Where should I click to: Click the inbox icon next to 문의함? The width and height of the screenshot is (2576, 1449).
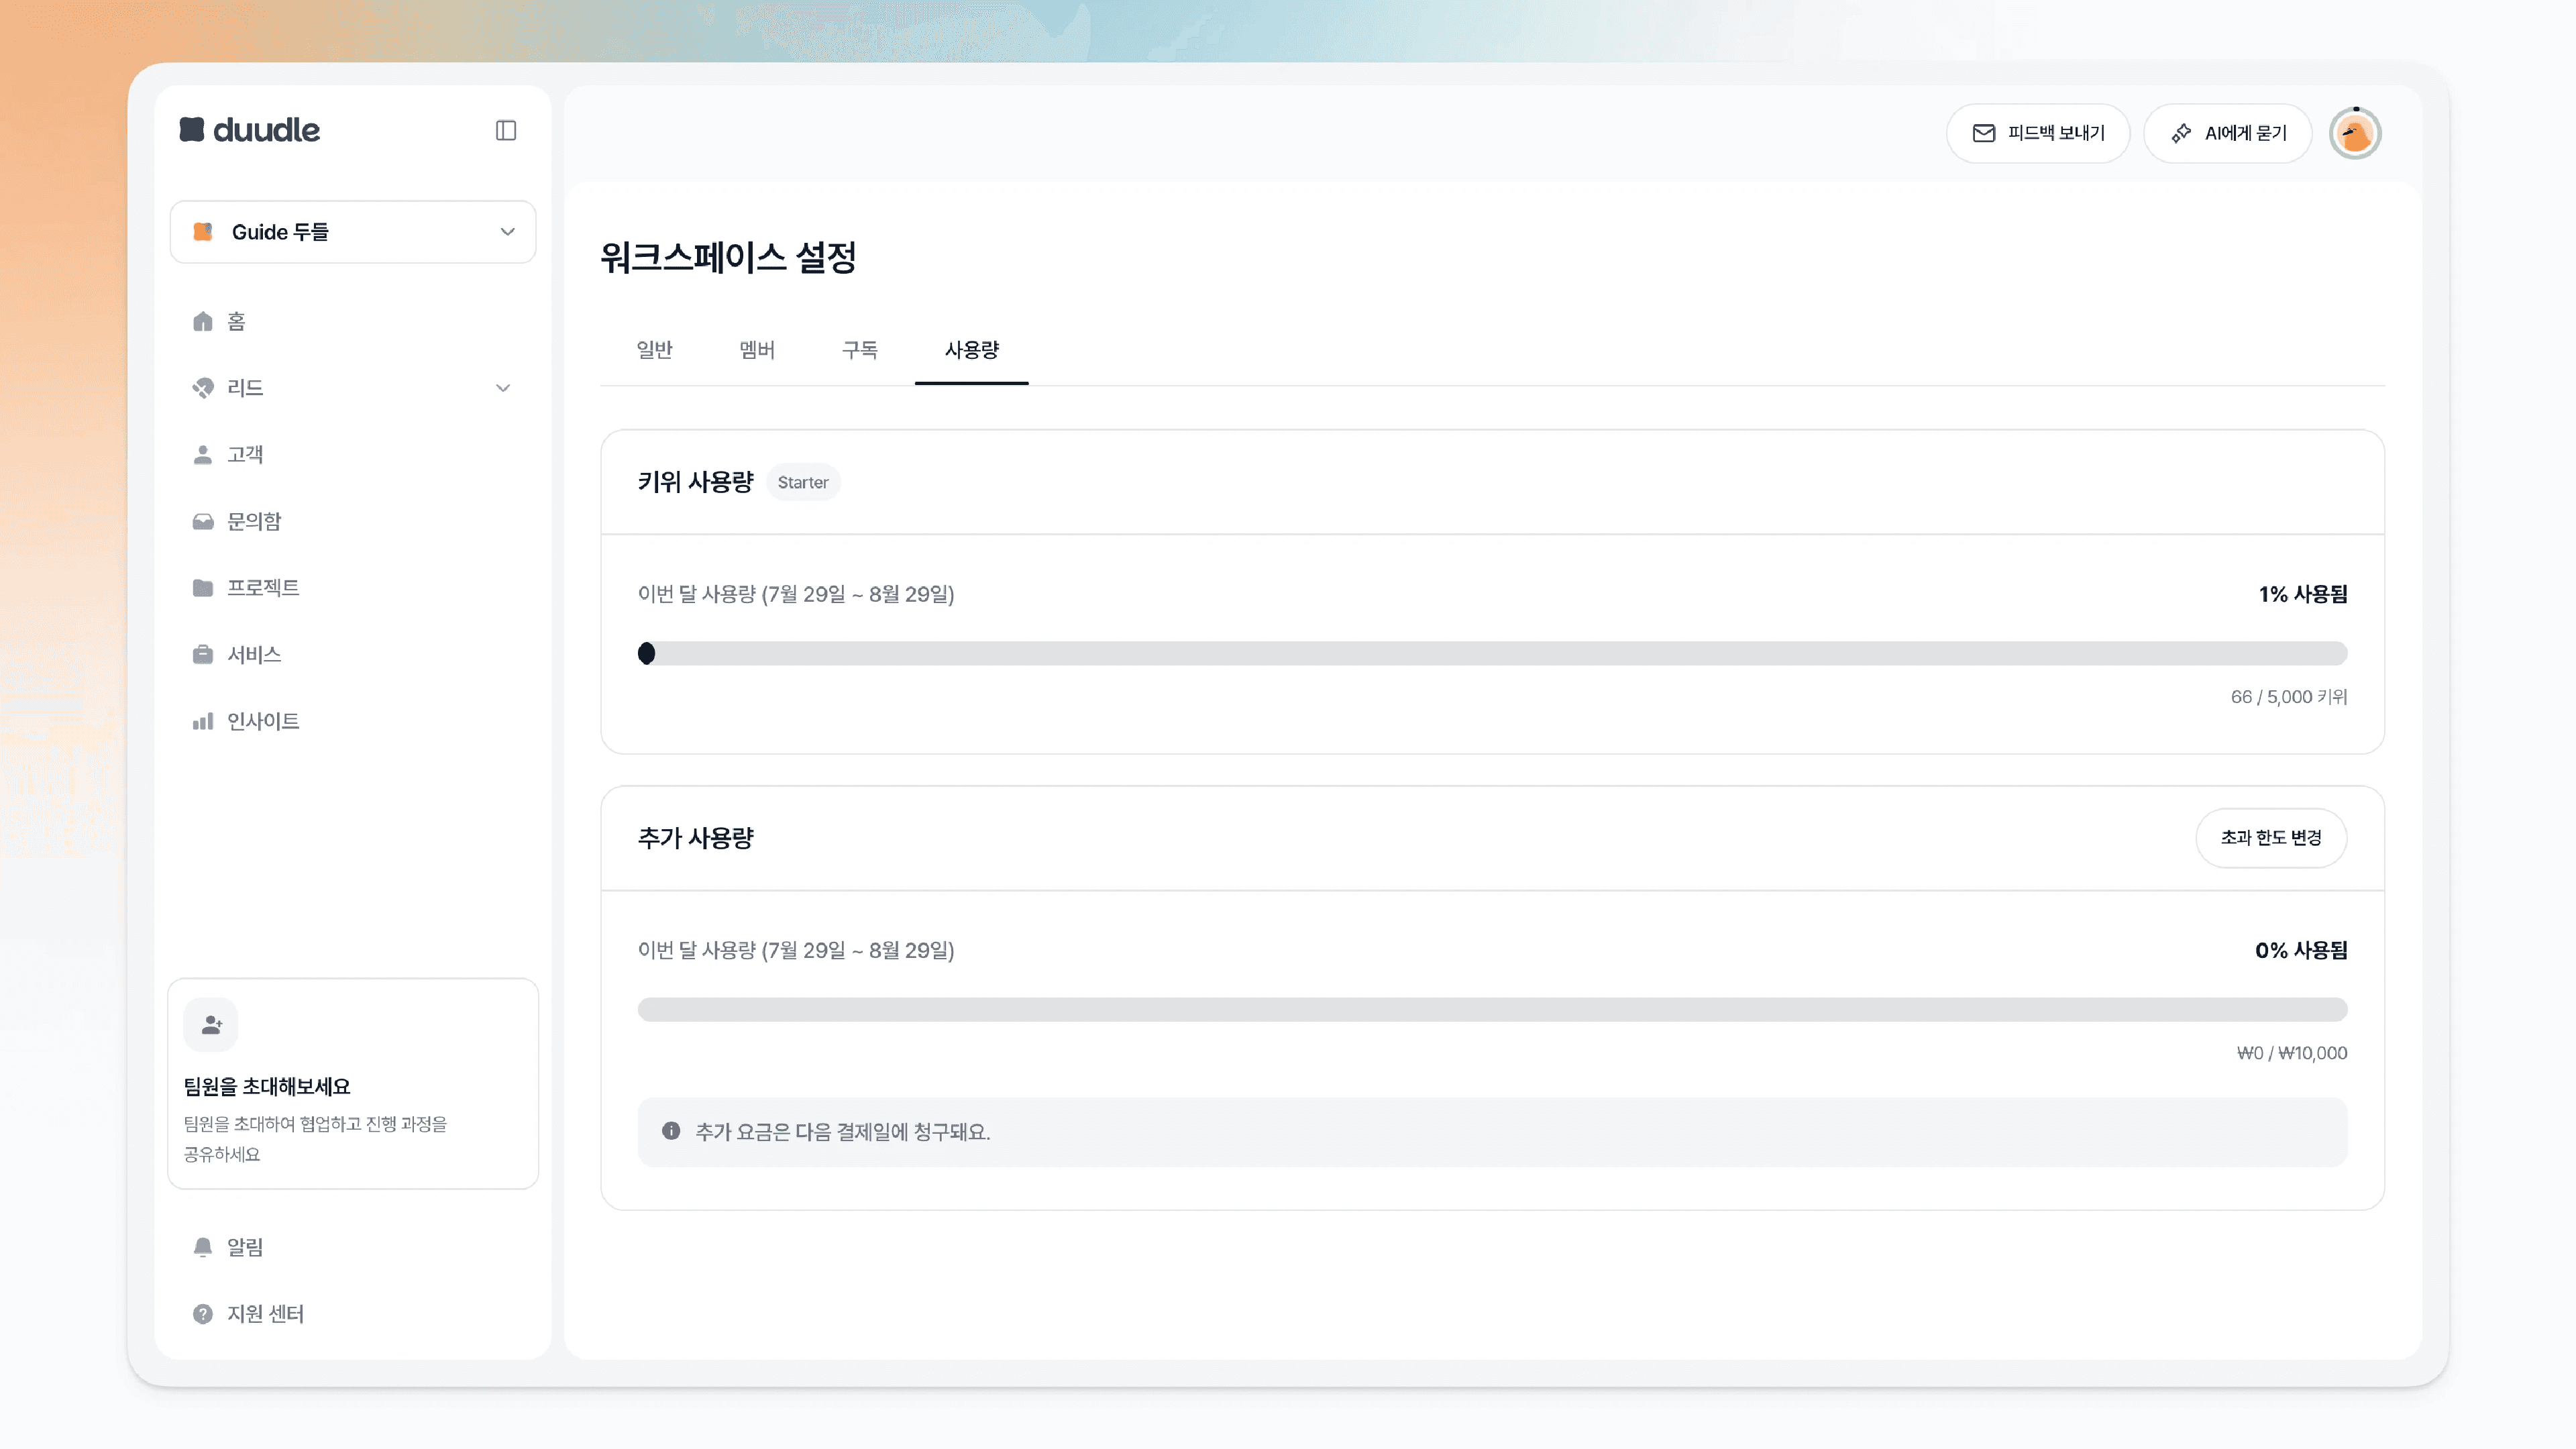(x=203, y=522)
